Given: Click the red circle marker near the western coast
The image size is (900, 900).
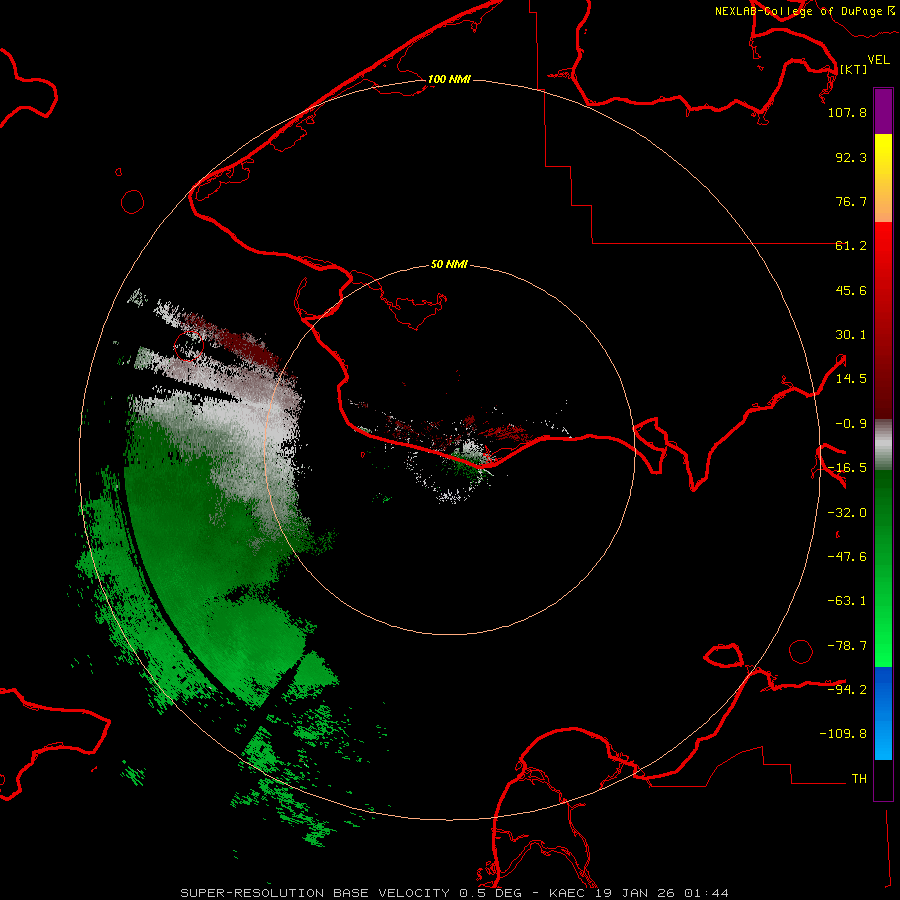Looking at the screenshot, I should (133, 201).
